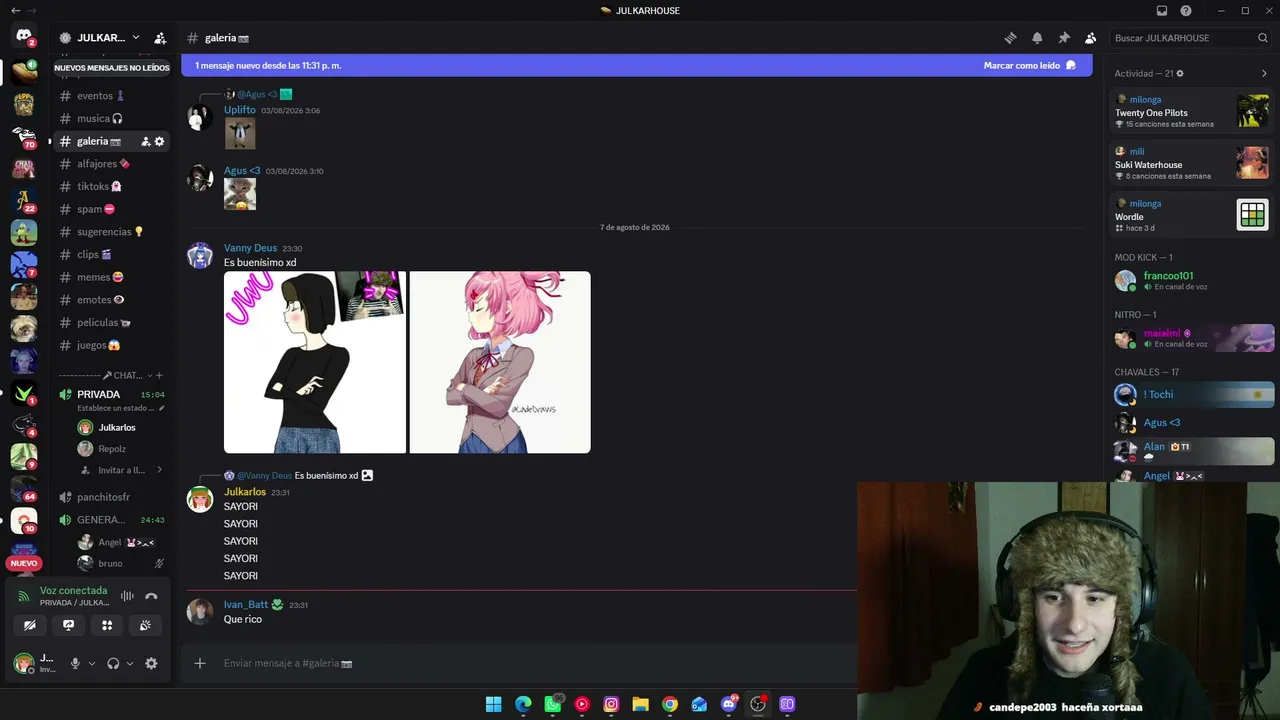This screenshot has height=720, width=1280.
Task: Open the peliculas channel
Action: coord(110,323)
